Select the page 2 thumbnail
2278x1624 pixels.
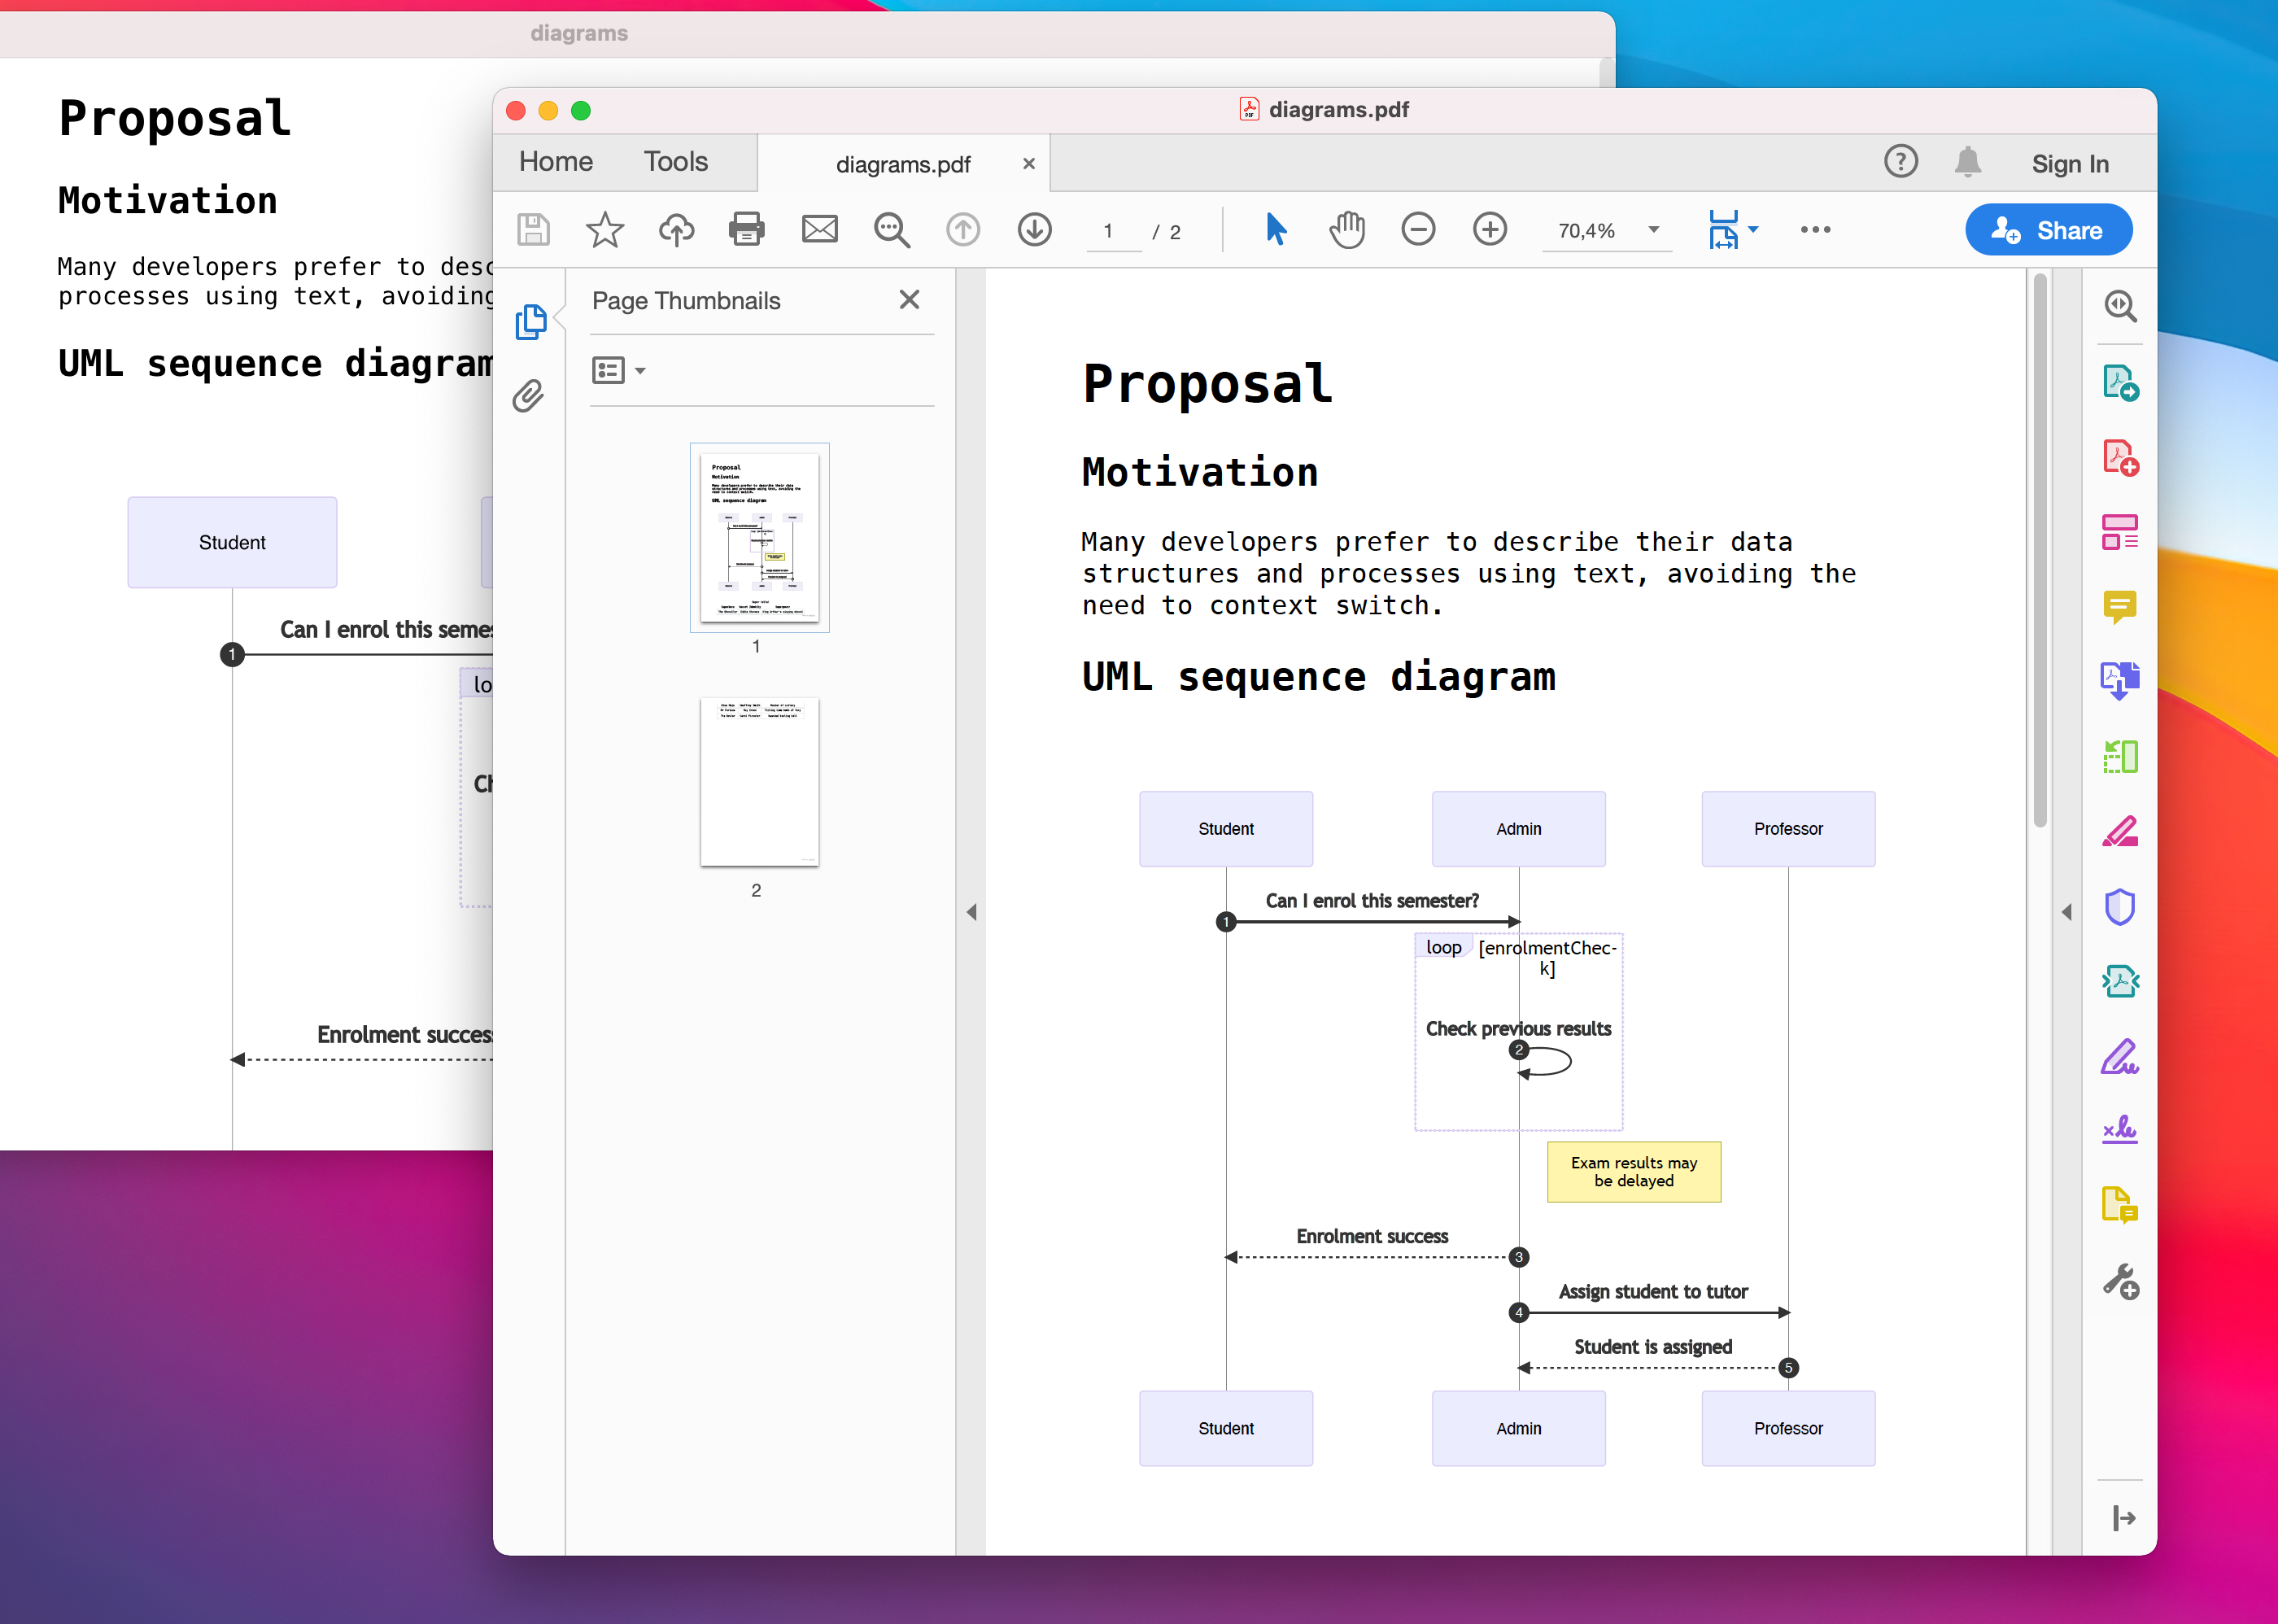(x=759, y=782)
